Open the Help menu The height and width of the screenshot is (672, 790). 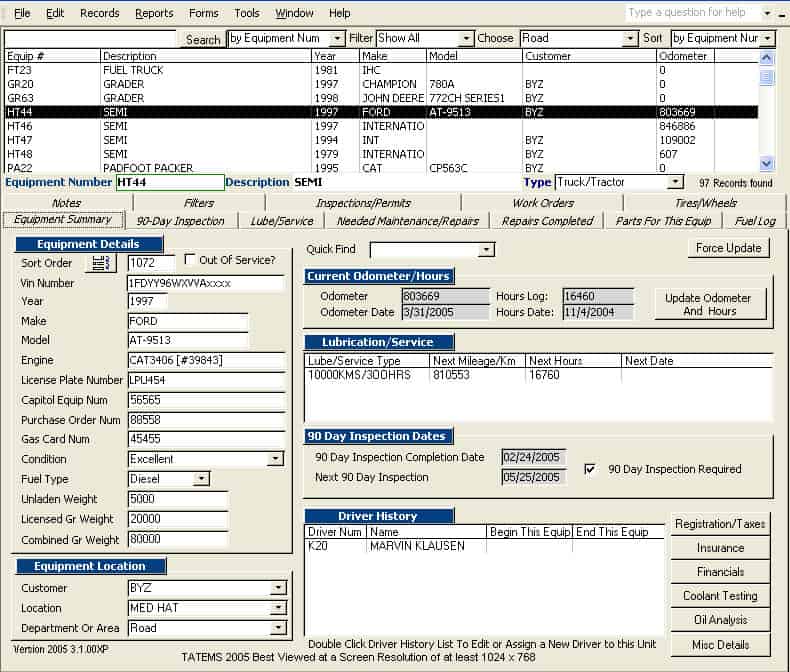coord(340,13)
